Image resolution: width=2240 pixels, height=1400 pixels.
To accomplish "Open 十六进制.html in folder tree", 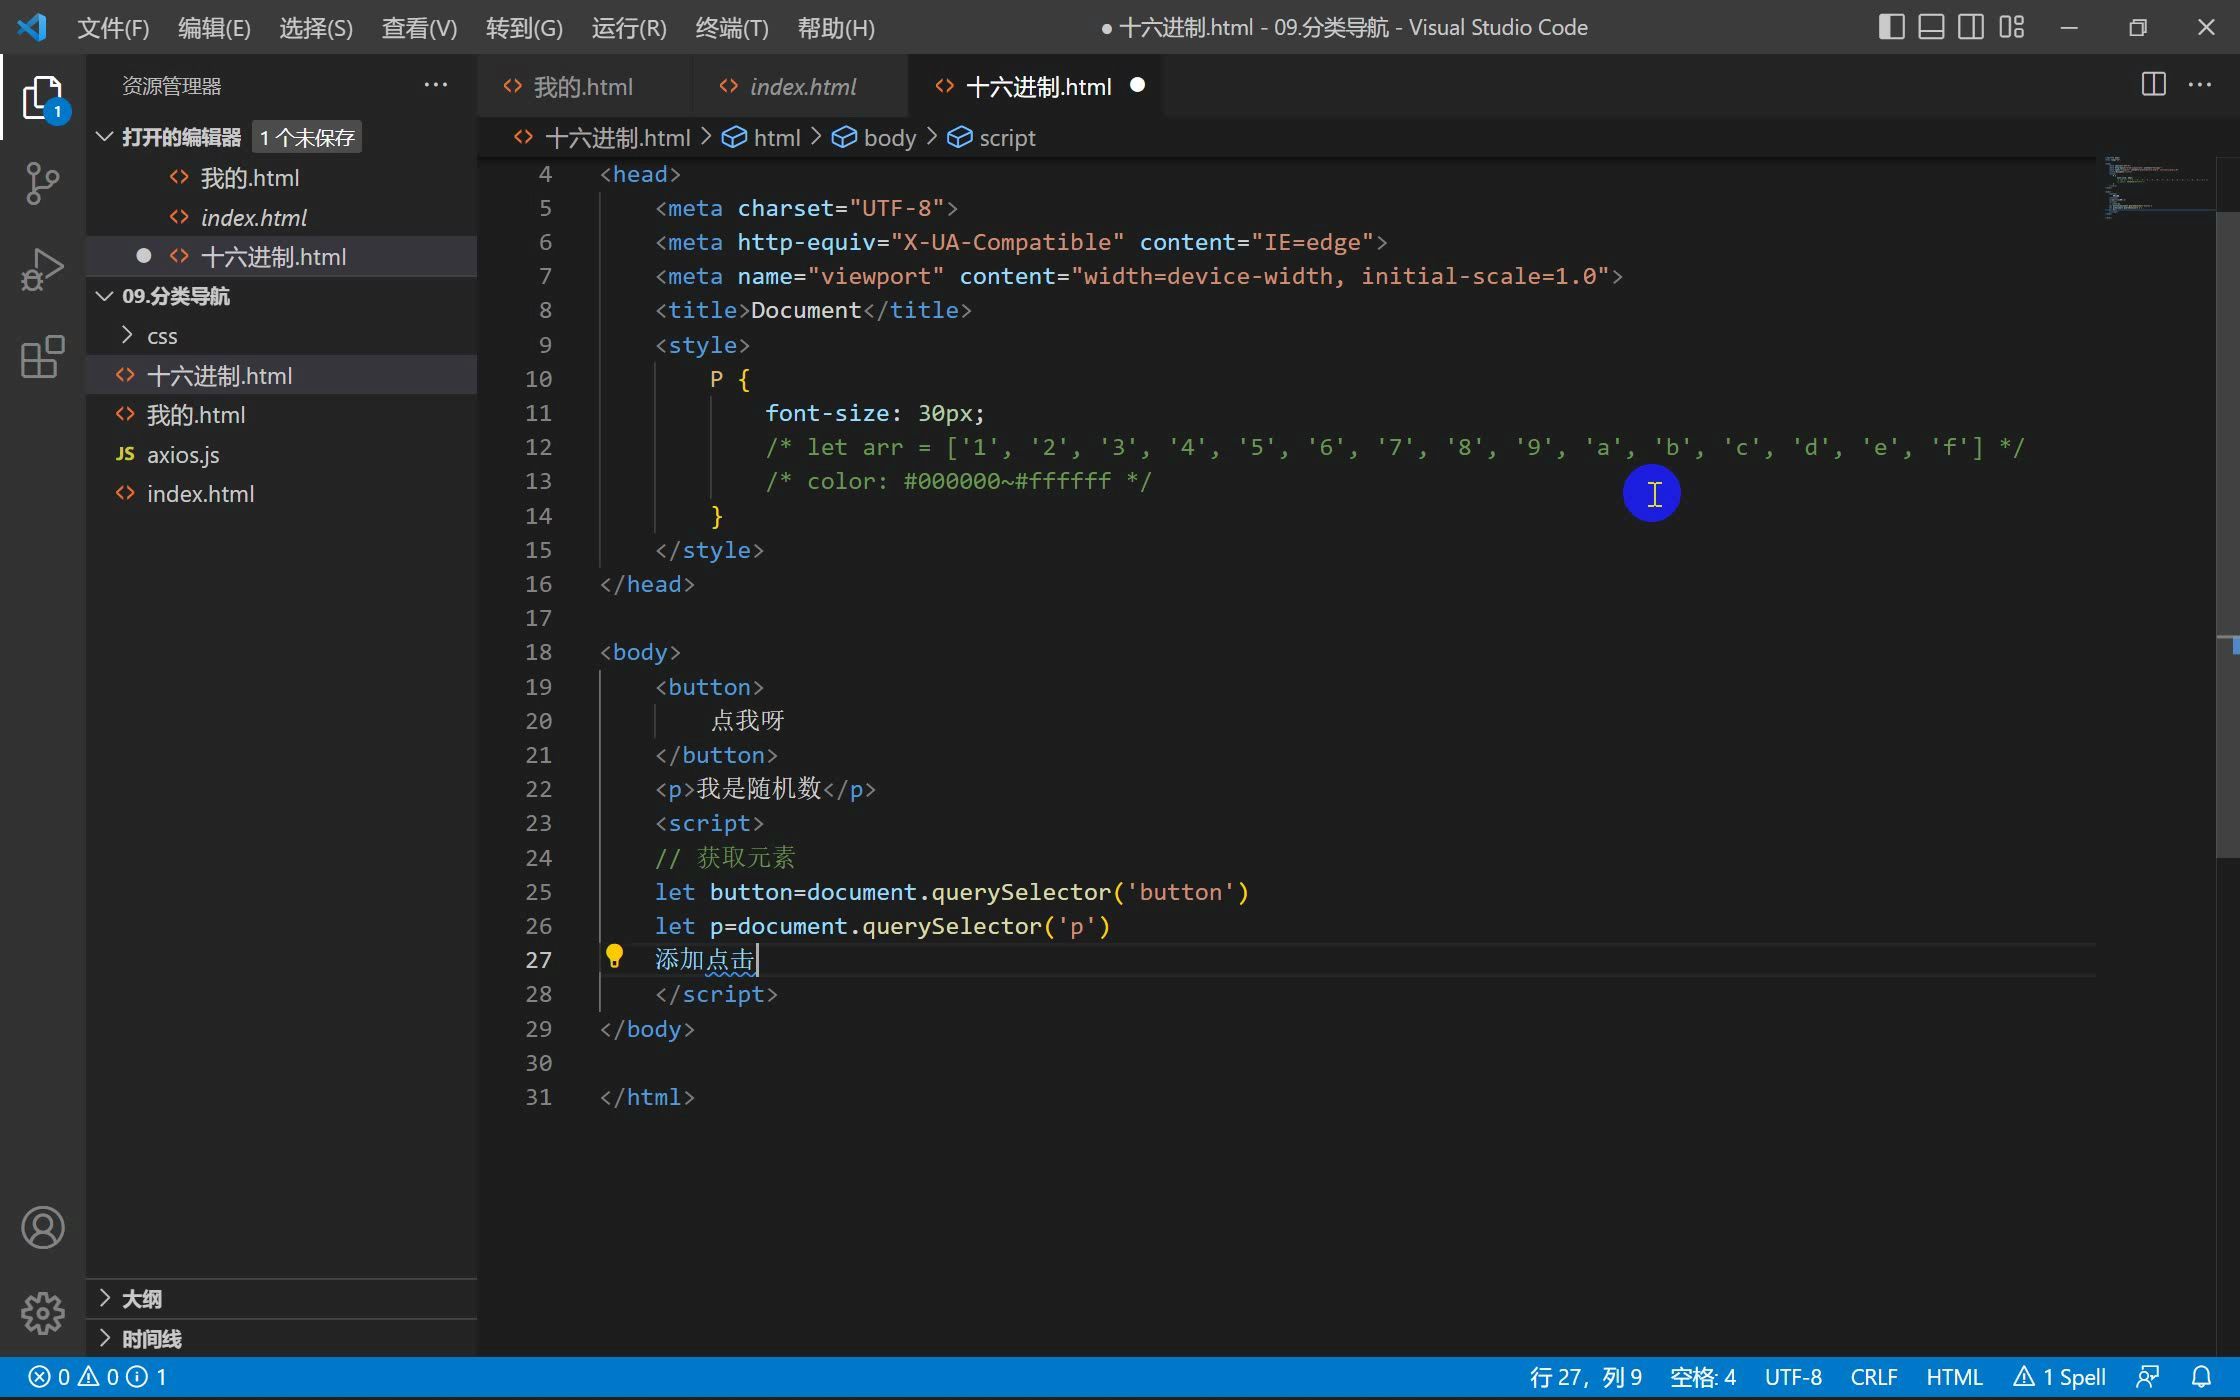I will point(281,376).
